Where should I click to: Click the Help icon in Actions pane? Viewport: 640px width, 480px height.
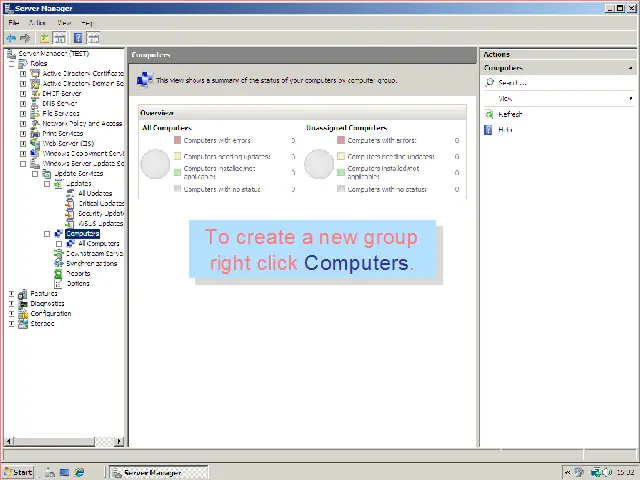point(489,130)
